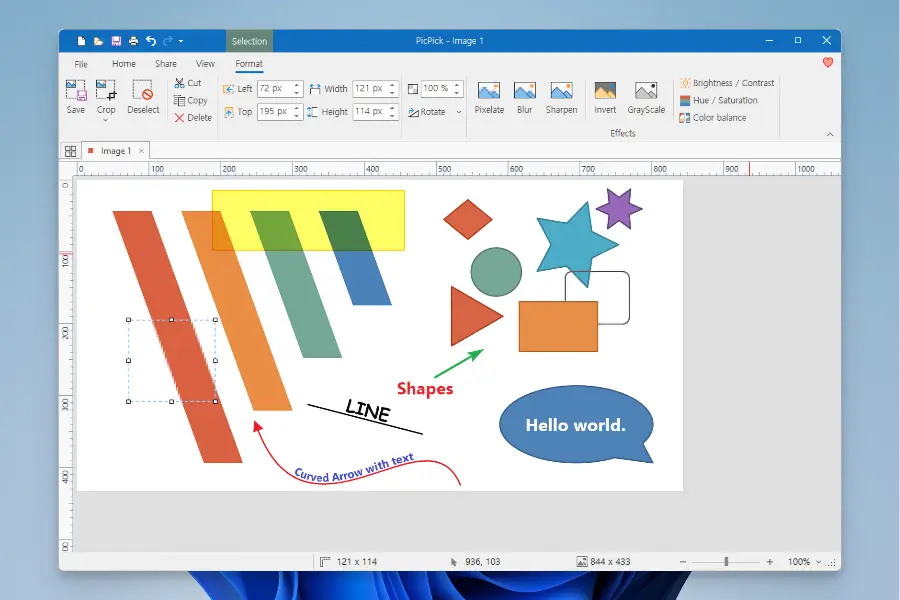The width and height of the screenshot is (900, 600).
Task: Open Brightness / Contrast adjustment
Action: coord(727,83)
